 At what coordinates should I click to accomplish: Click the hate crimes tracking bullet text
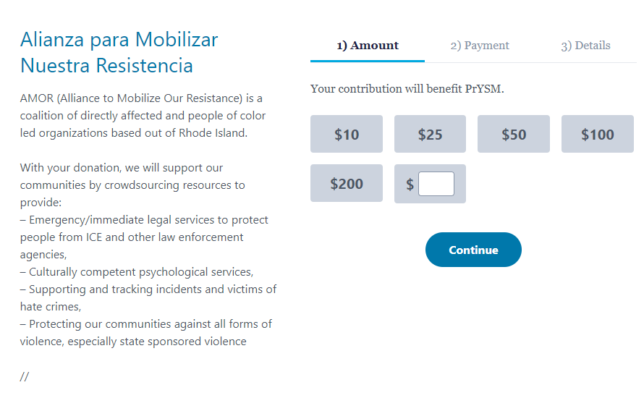[x=148, y=298]
